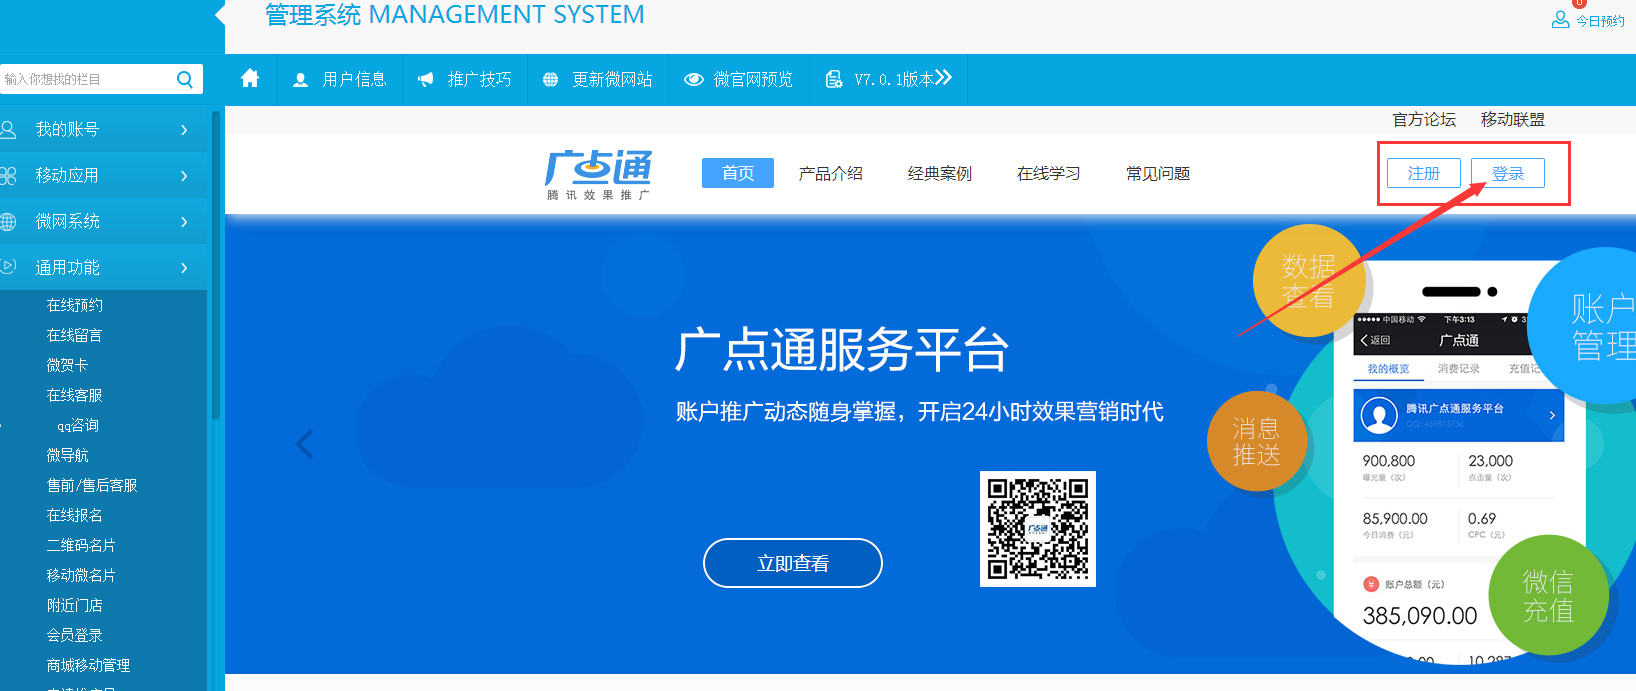Click the 登录 button
The image size is (1636, 691).
coord(1508,173)
